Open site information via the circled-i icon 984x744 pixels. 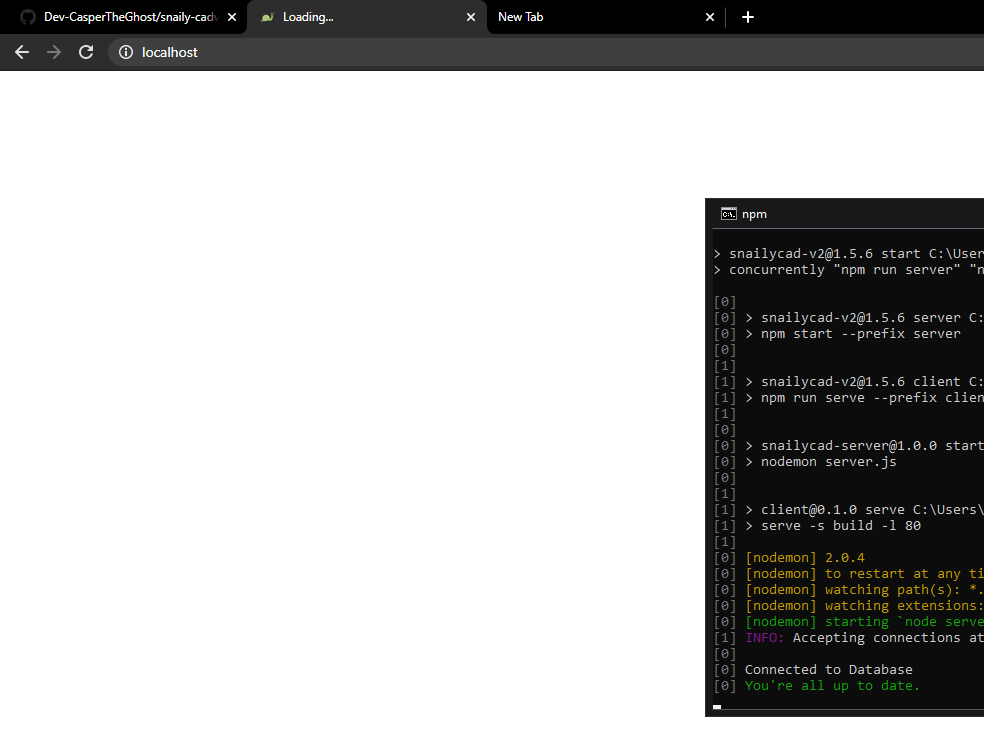point(125,52)
